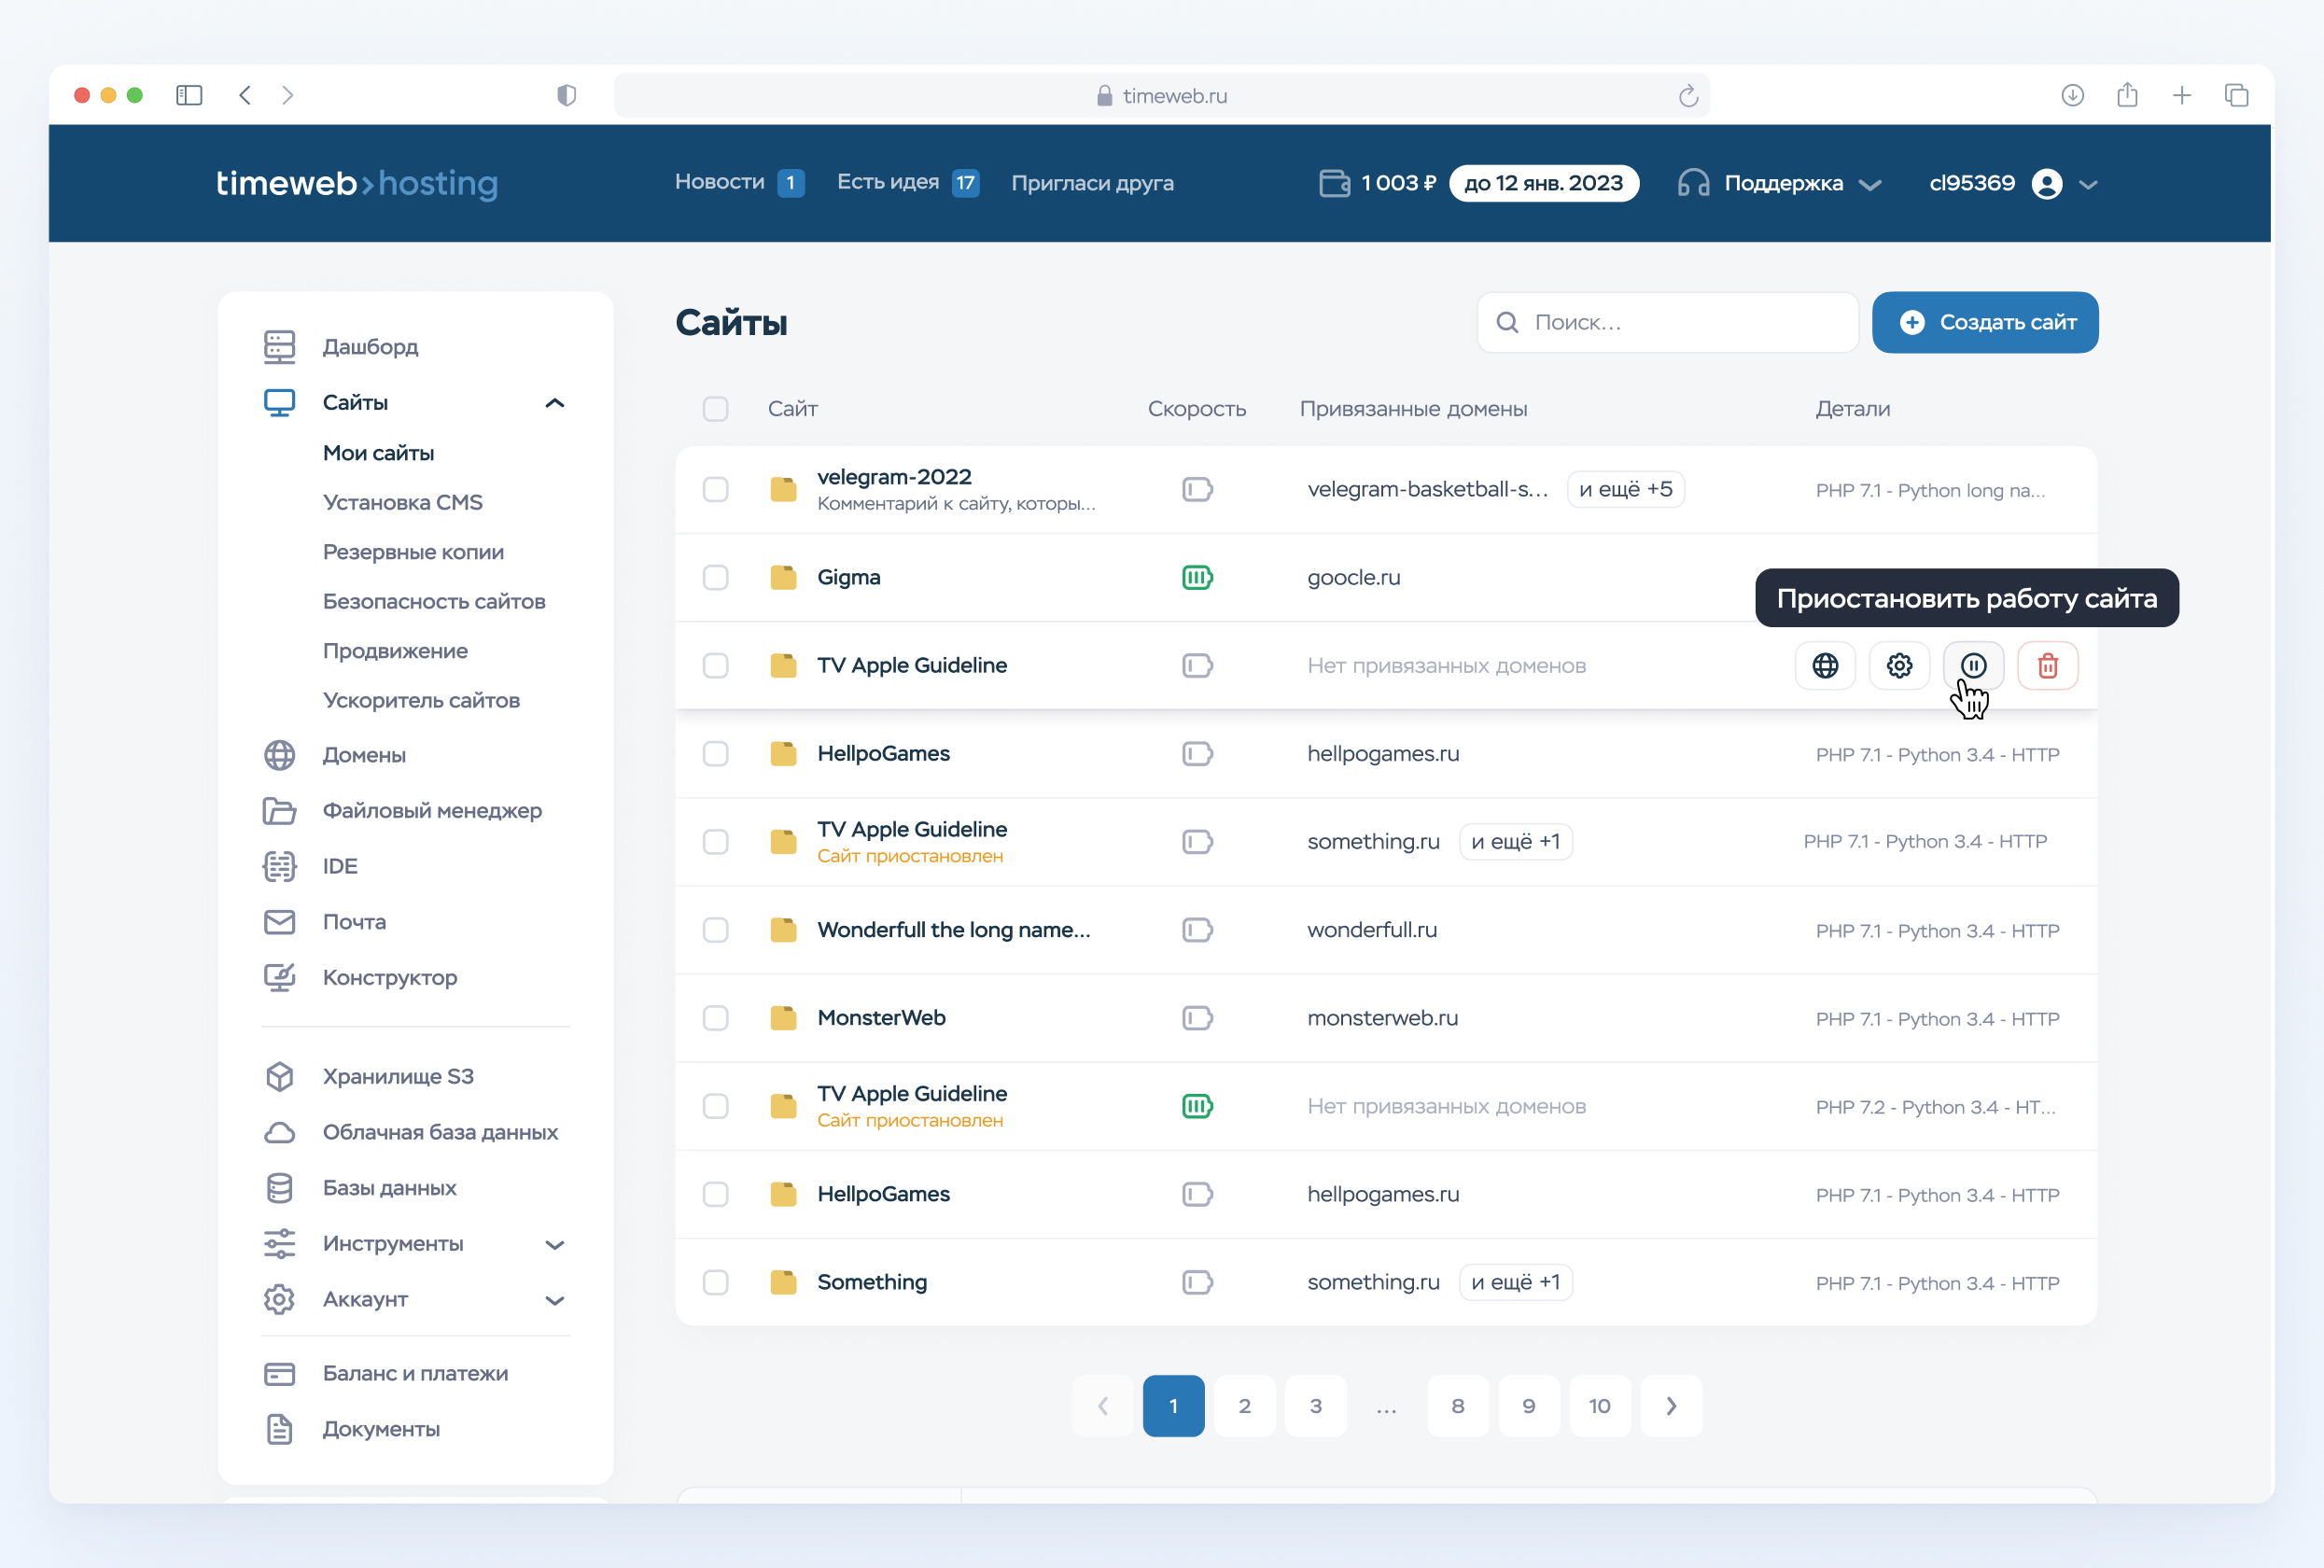The width and height of the screenshot is (2324, 1568).
Task: Expand the Инструменты sidebar menu
Action: (554, 1244)
